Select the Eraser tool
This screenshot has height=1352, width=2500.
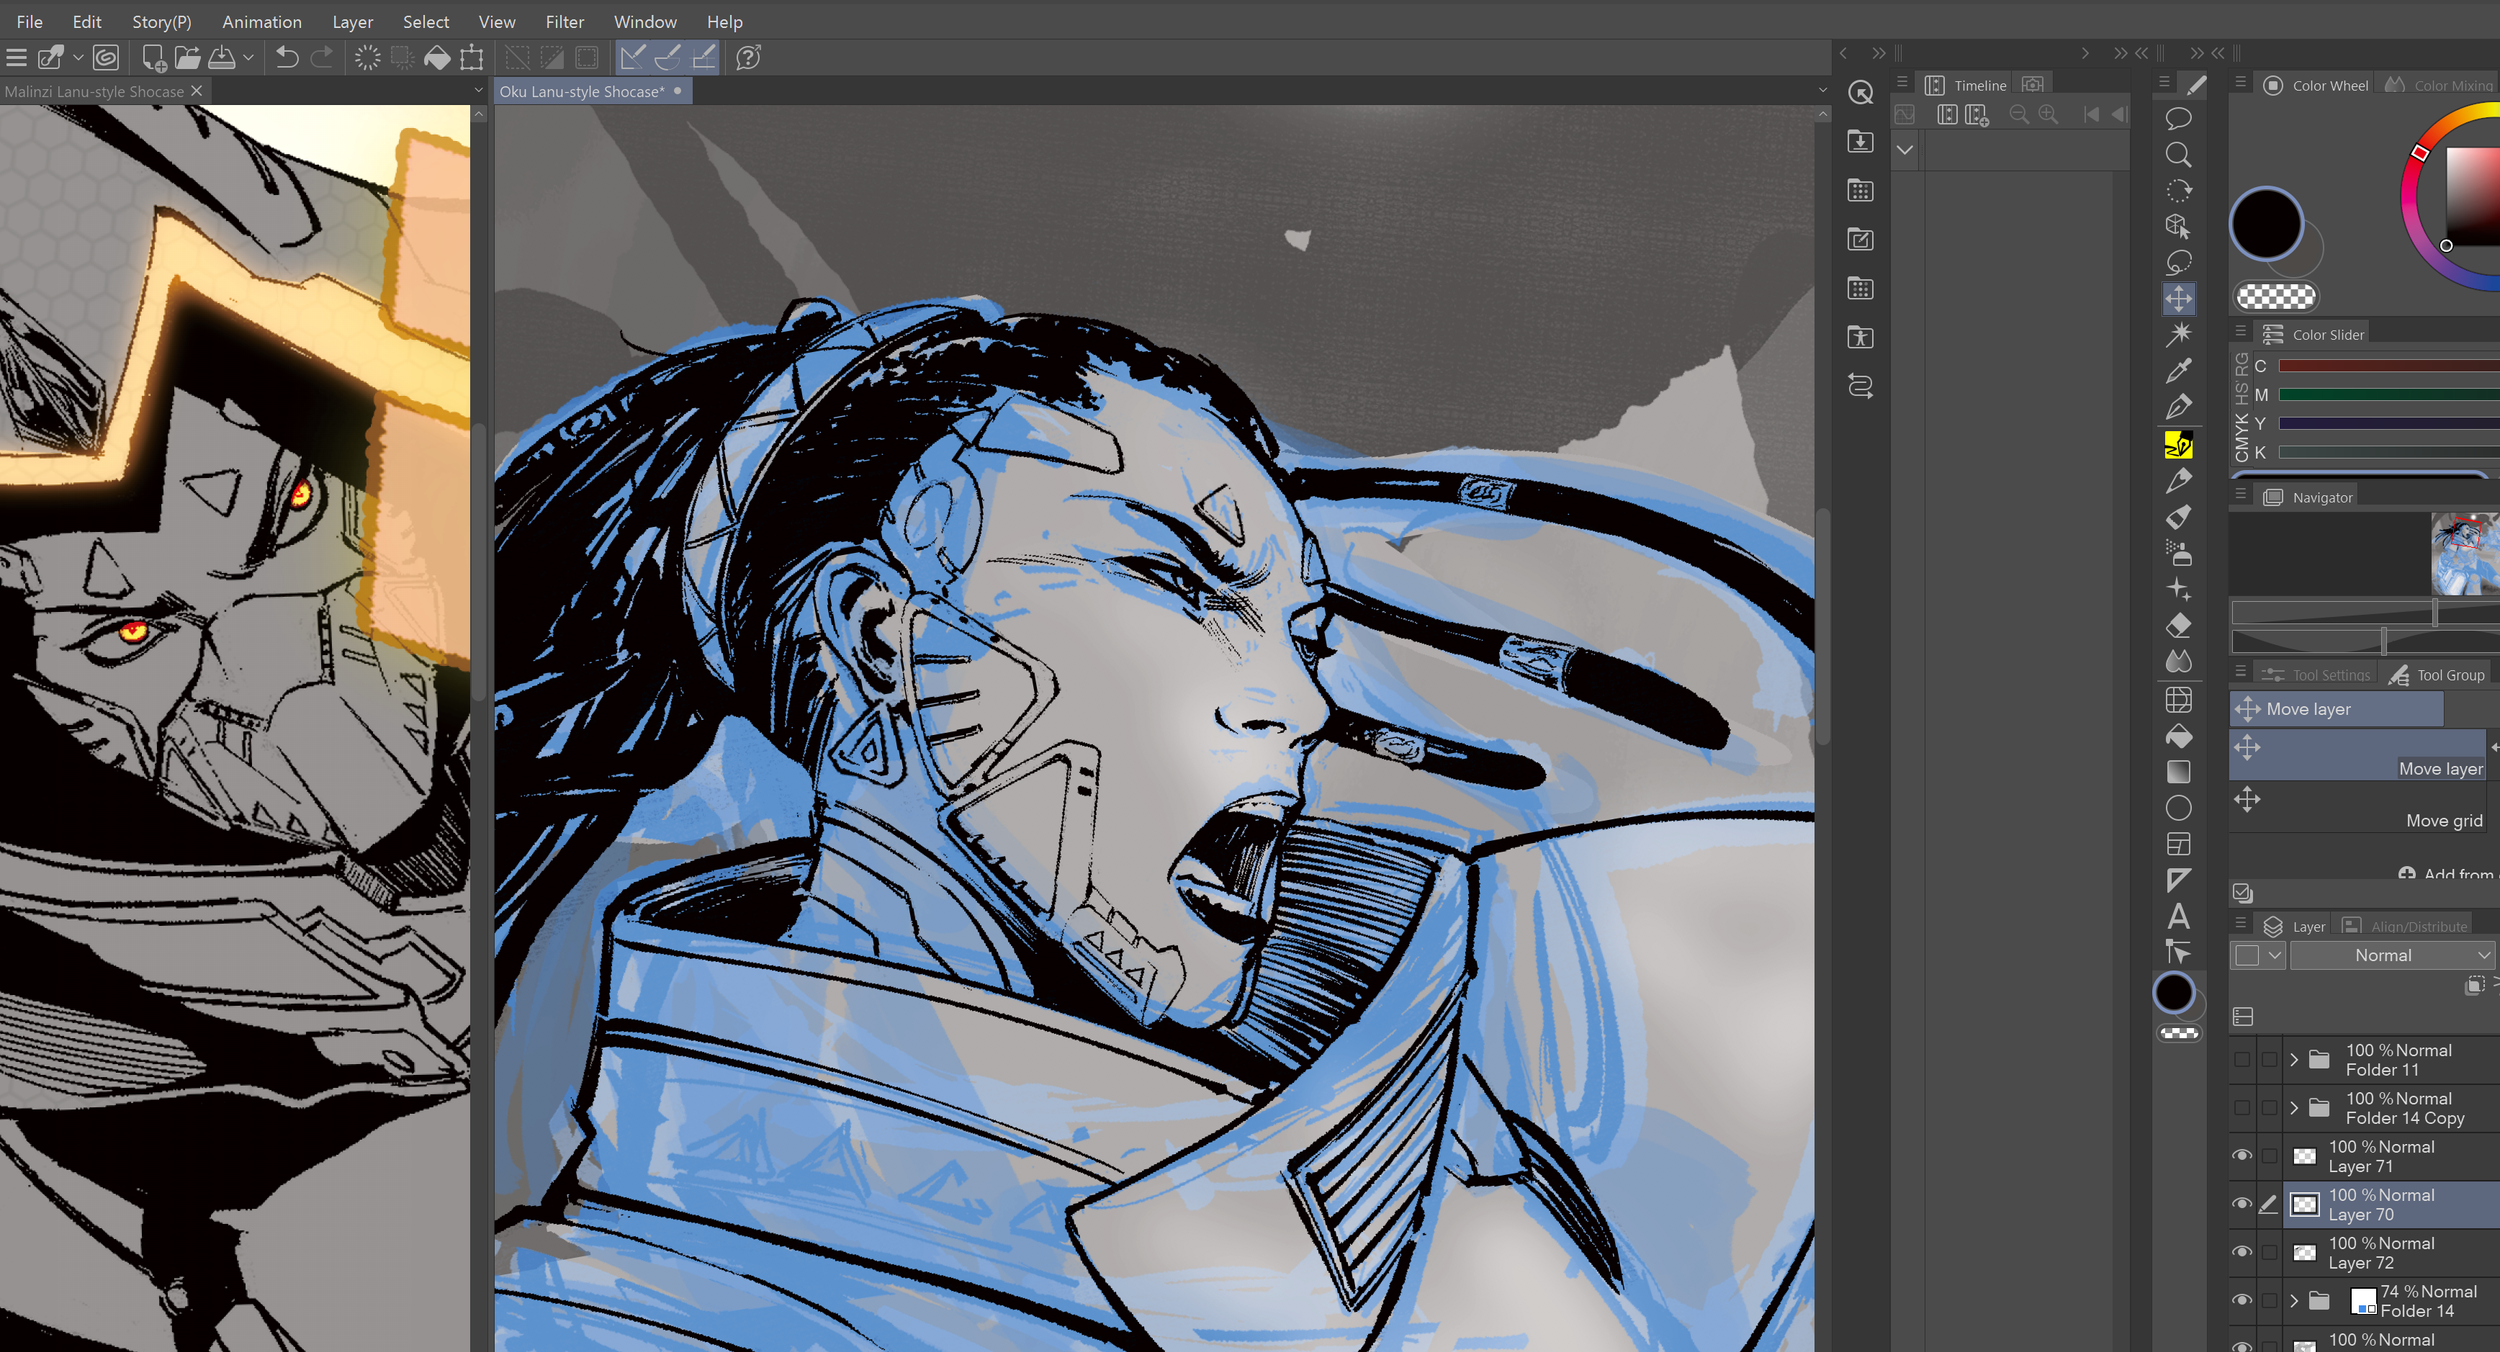click(x=2178, y=626)
